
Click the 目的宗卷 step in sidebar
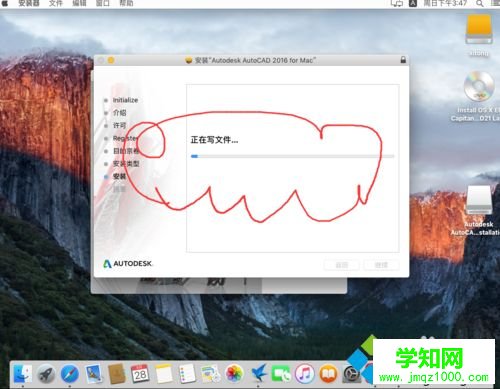(x=126, y=151)
